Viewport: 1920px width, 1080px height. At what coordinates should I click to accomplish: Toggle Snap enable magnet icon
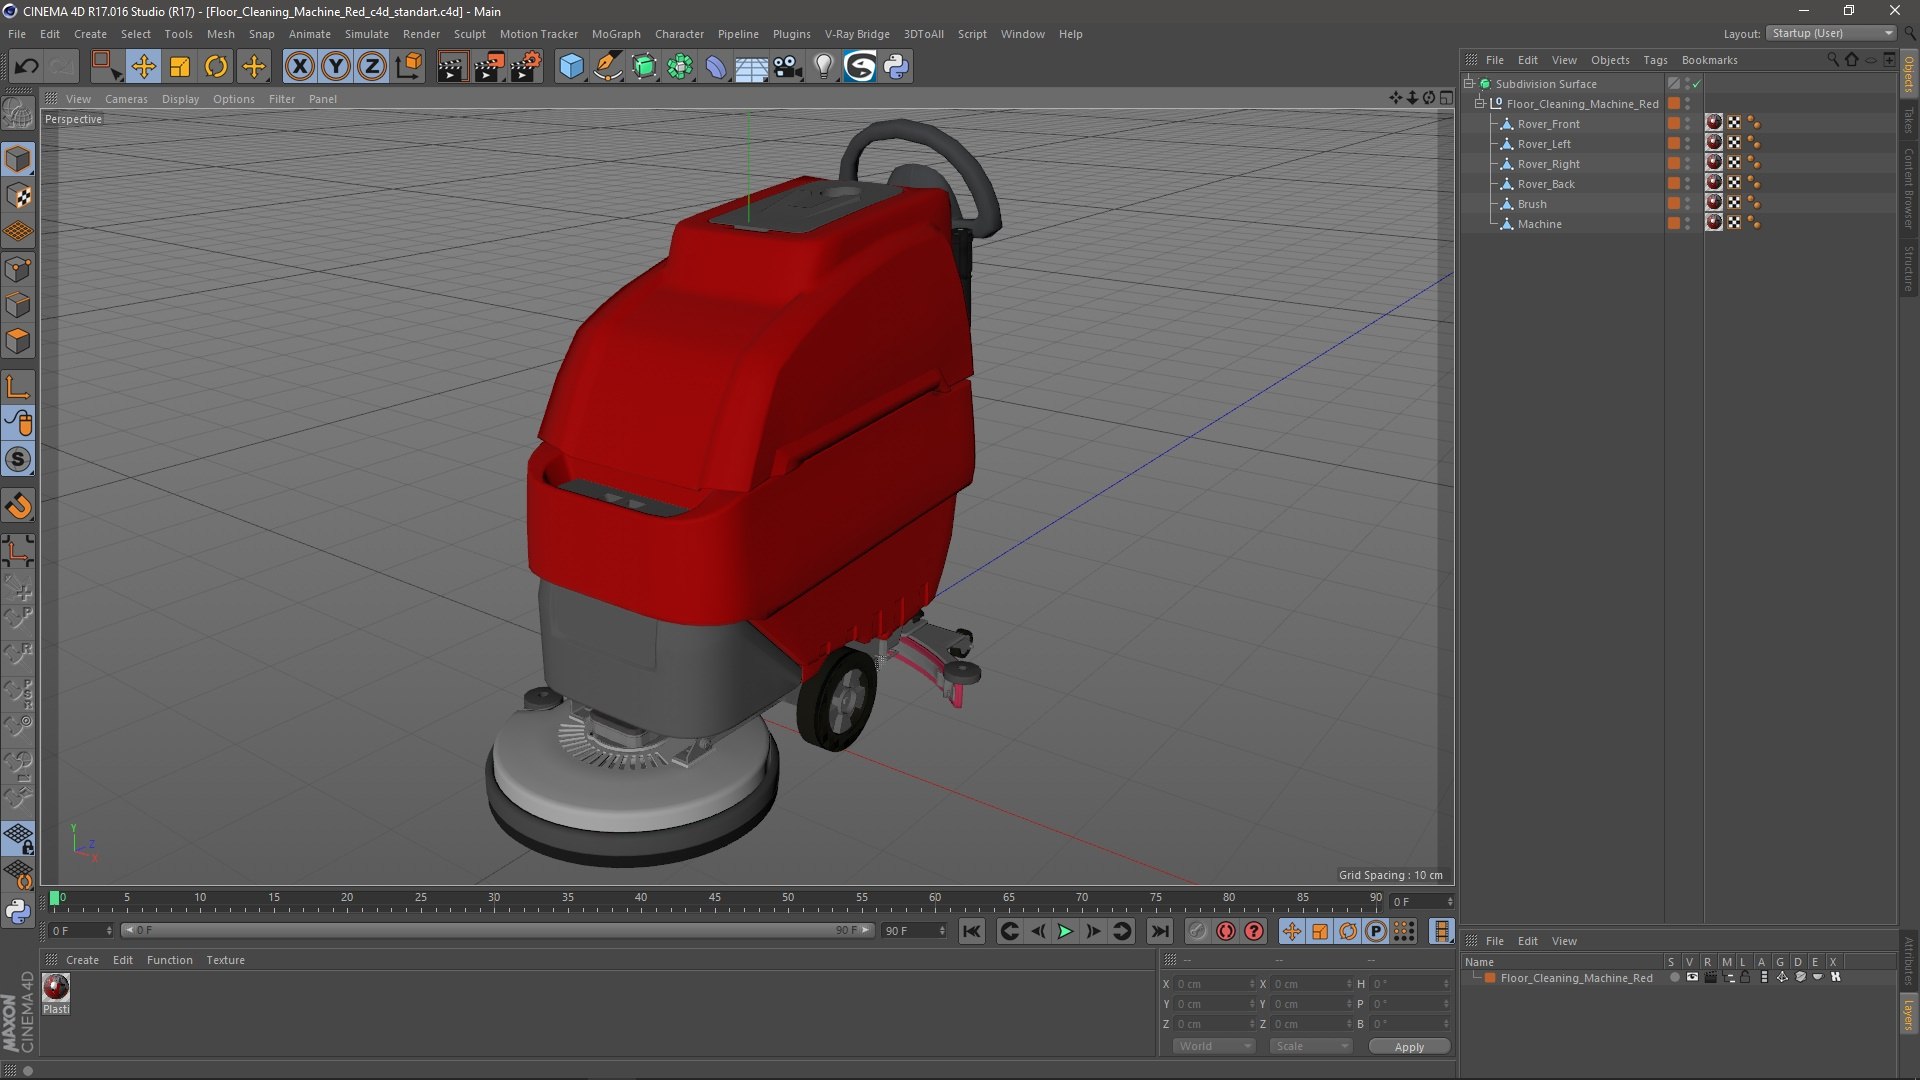[18, 507]
